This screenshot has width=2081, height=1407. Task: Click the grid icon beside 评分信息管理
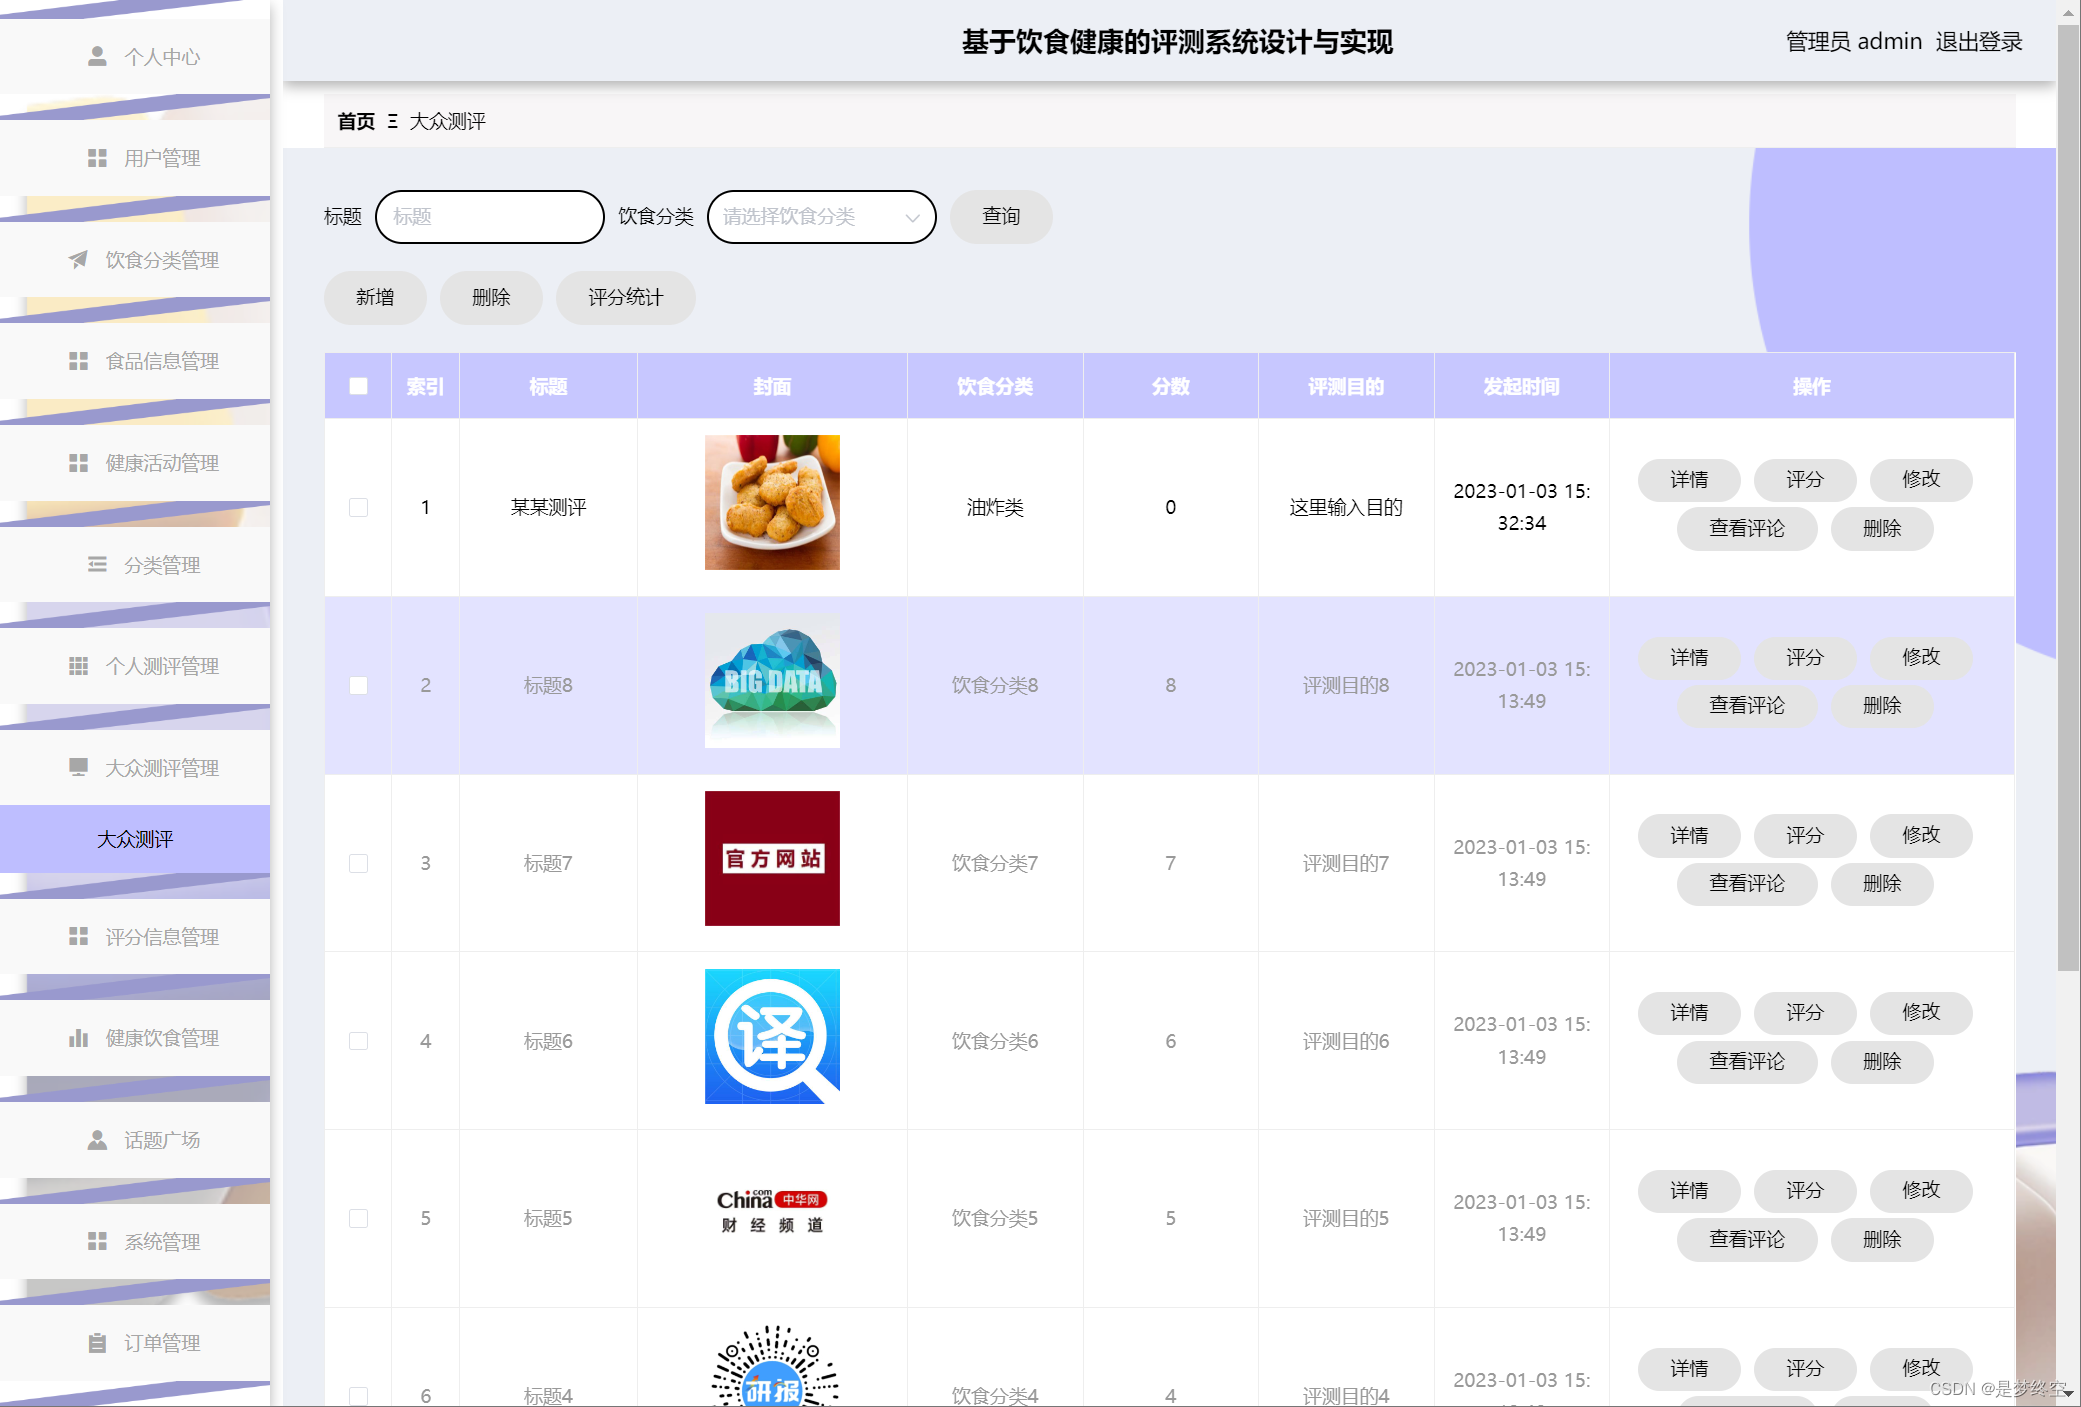tap(78, 936)
